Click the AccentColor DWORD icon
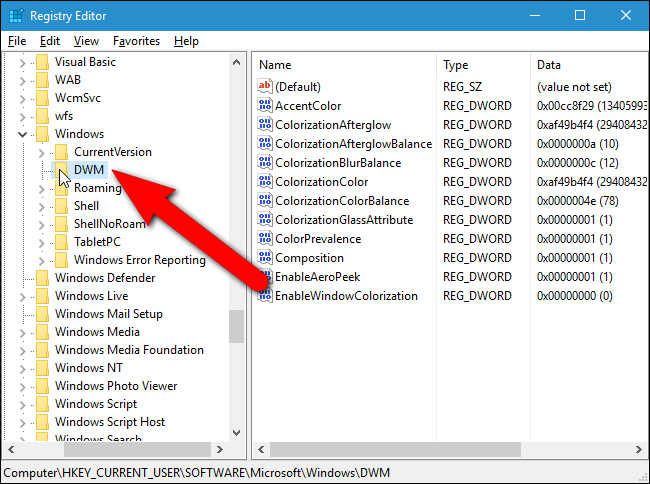The width and height of the screenshot is (650, 484). (x=265, y=105)
